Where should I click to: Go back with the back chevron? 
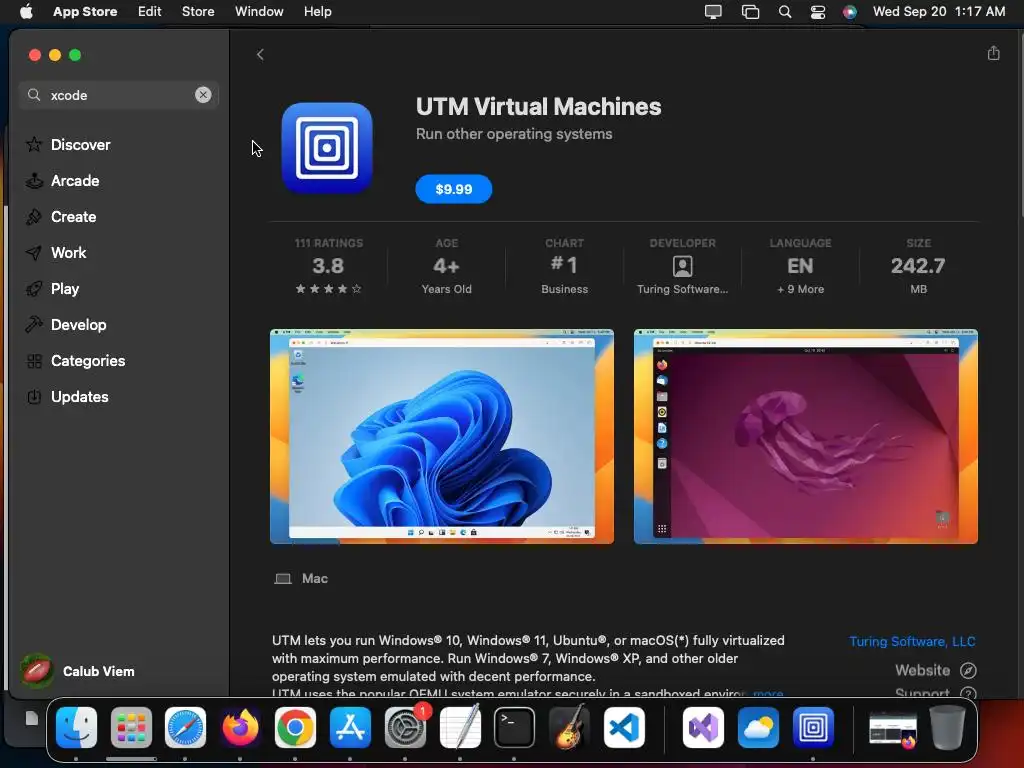coord(260,54)
